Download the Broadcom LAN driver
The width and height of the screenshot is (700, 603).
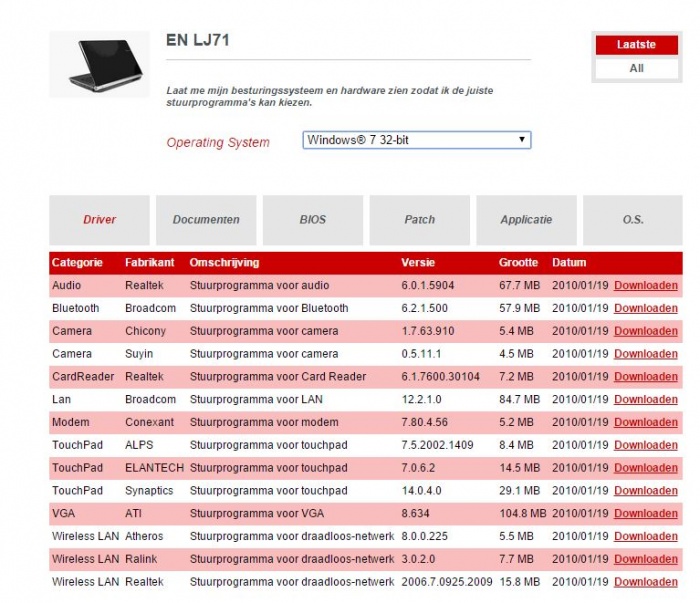click(646, 399)
